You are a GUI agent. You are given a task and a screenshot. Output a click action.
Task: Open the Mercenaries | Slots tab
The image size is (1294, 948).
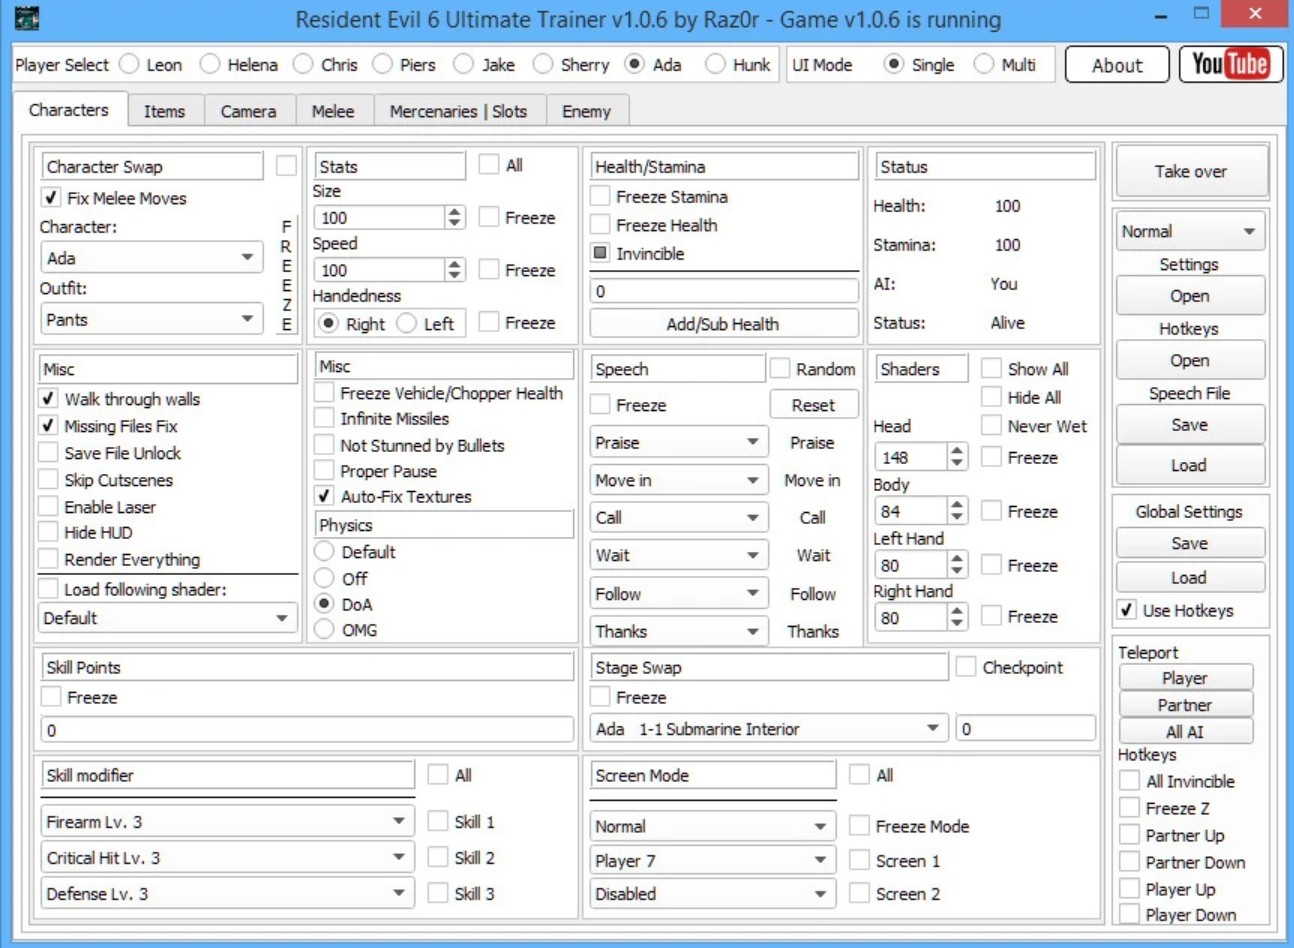[x=458, y=111]
